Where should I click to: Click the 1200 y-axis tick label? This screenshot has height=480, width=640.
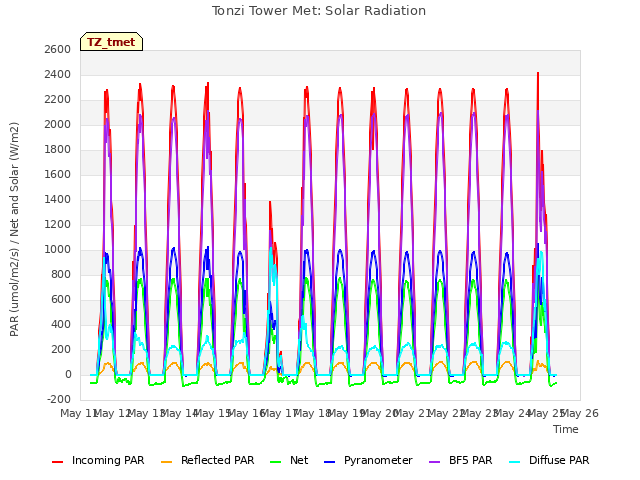58,224
